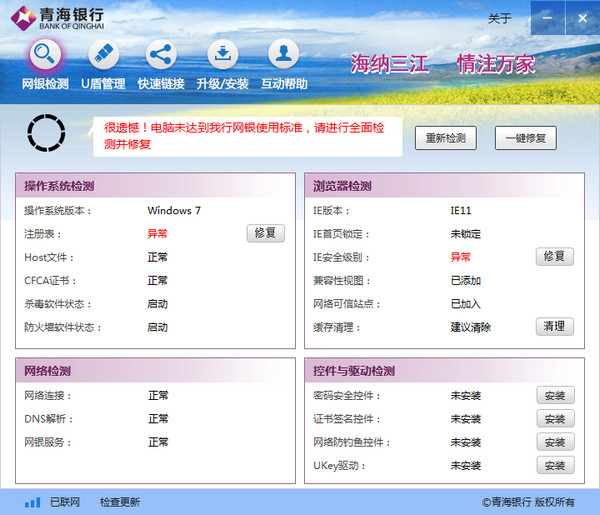
Task: Click the Windows 7 version value
Action: click(x=174, y=210)
